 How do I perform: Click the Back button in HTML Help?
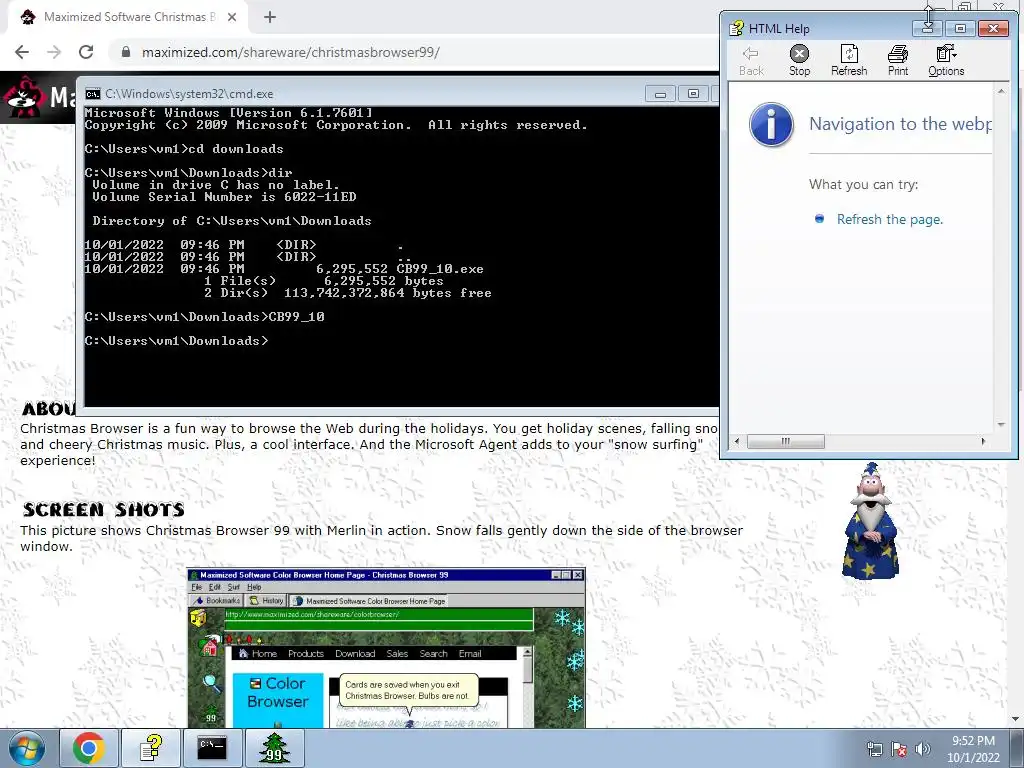[x=751, y=61]
